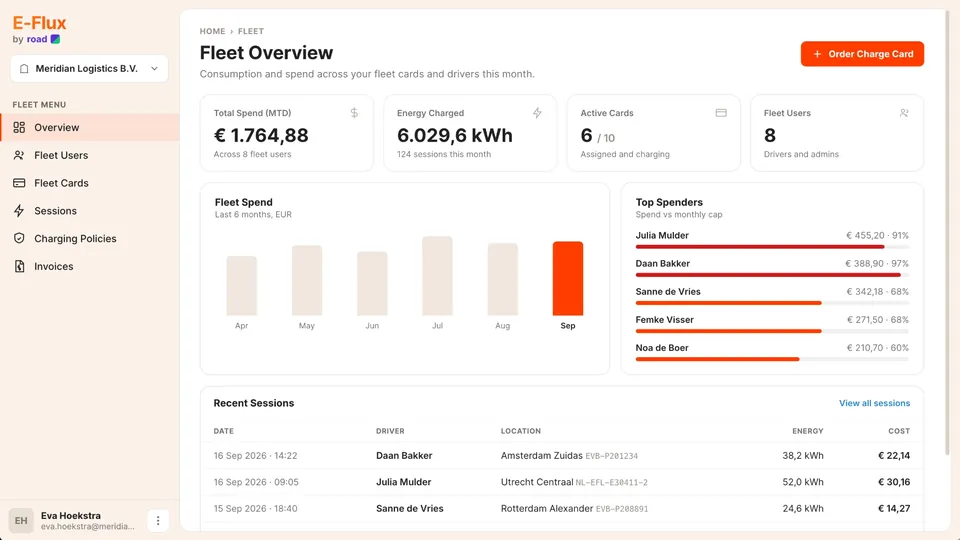Click the COST column header

click(899, 431)
